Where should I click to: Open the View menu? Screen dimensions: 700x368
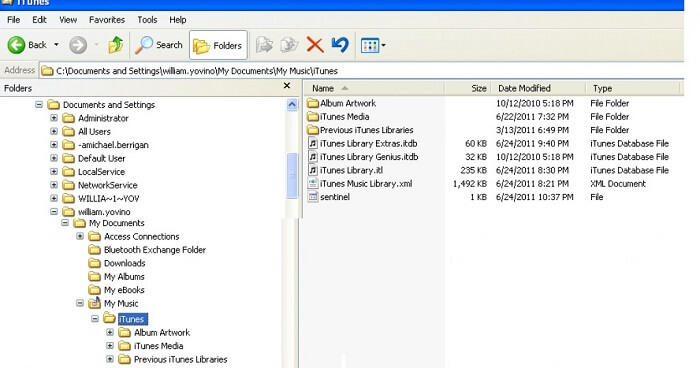68,20
